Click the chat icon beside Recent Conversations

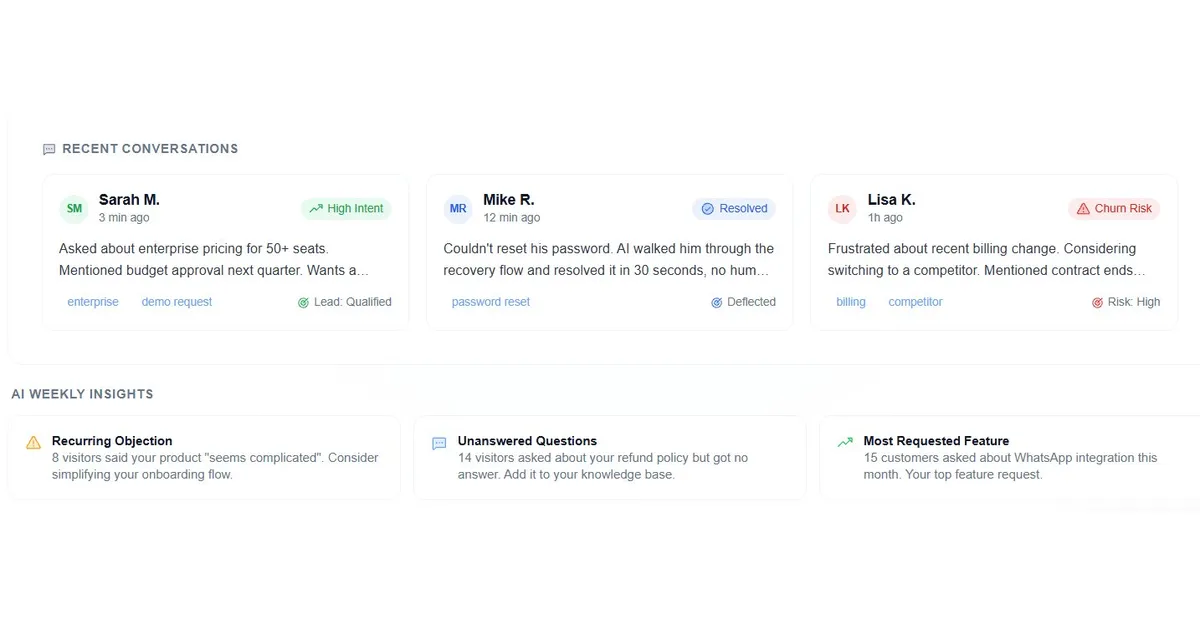49,149
